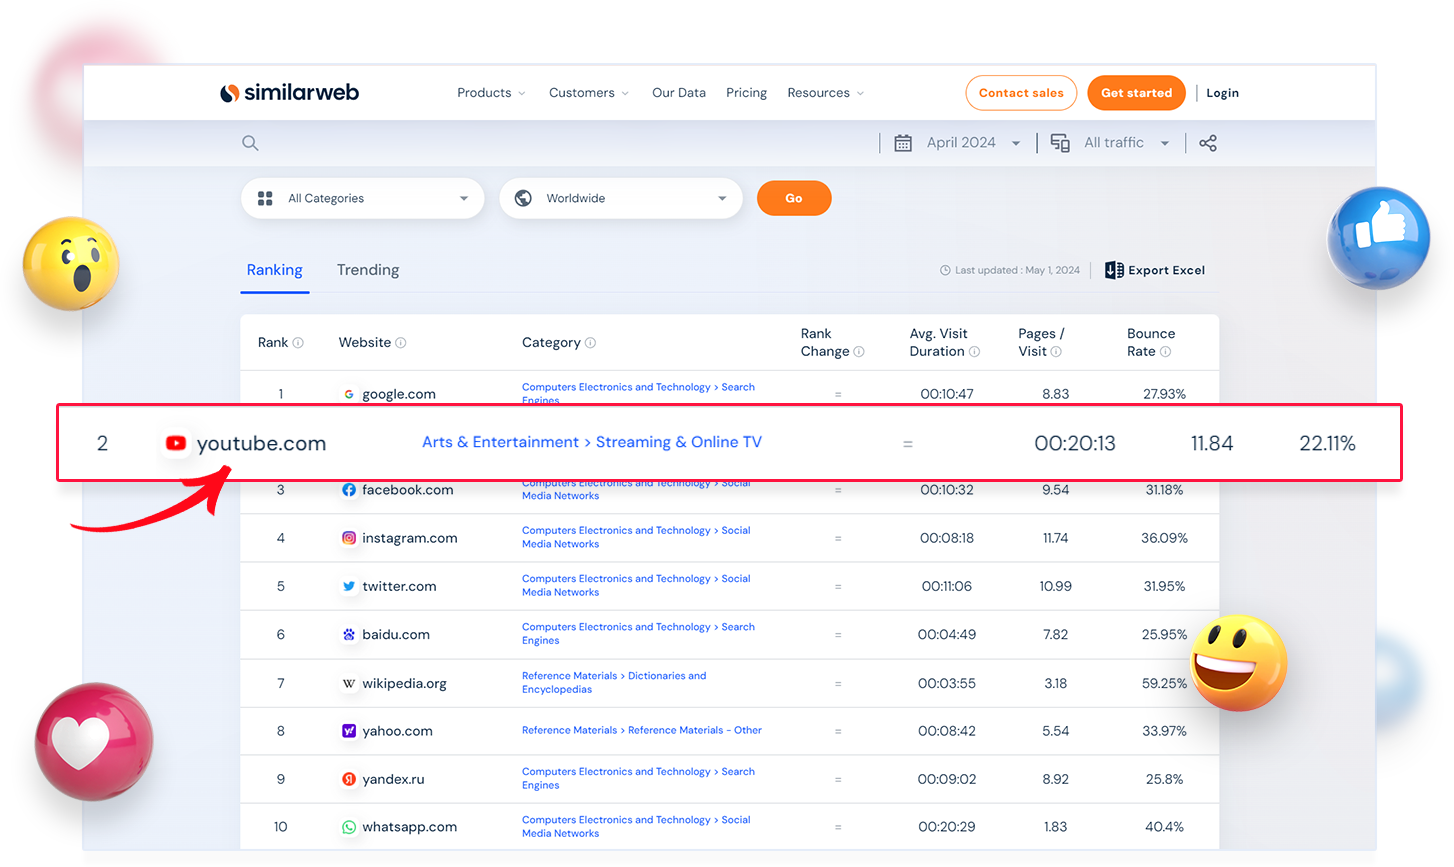Click the search magnifier icon
This screenshot has width=1454, height=867.
coord(250,143)
